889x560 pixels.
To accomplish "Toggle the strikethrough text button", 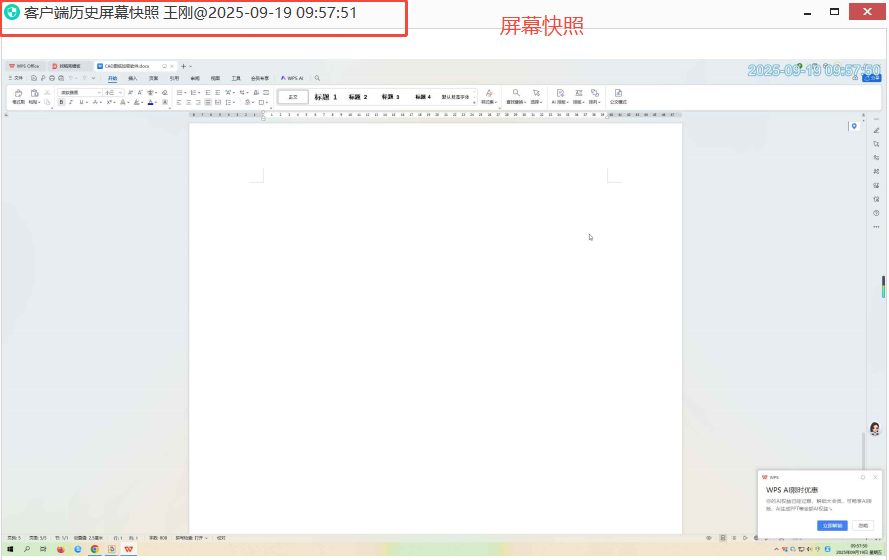I will click(95, 102).
